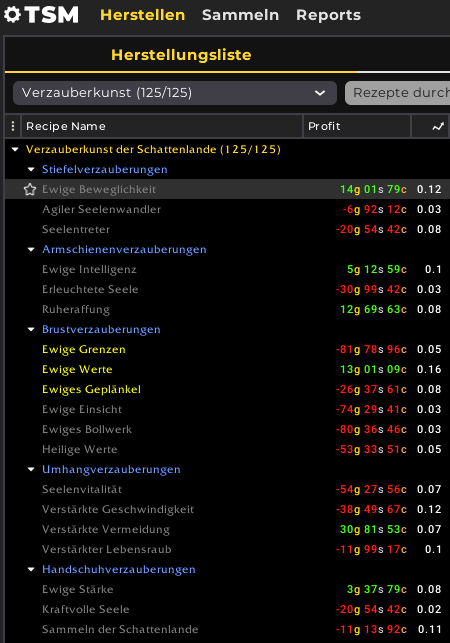The height and width of the screenshot is (643, 450).
Task: Collapse the Brustverzauberungen category arrow
Action: (x=31, y=329)
